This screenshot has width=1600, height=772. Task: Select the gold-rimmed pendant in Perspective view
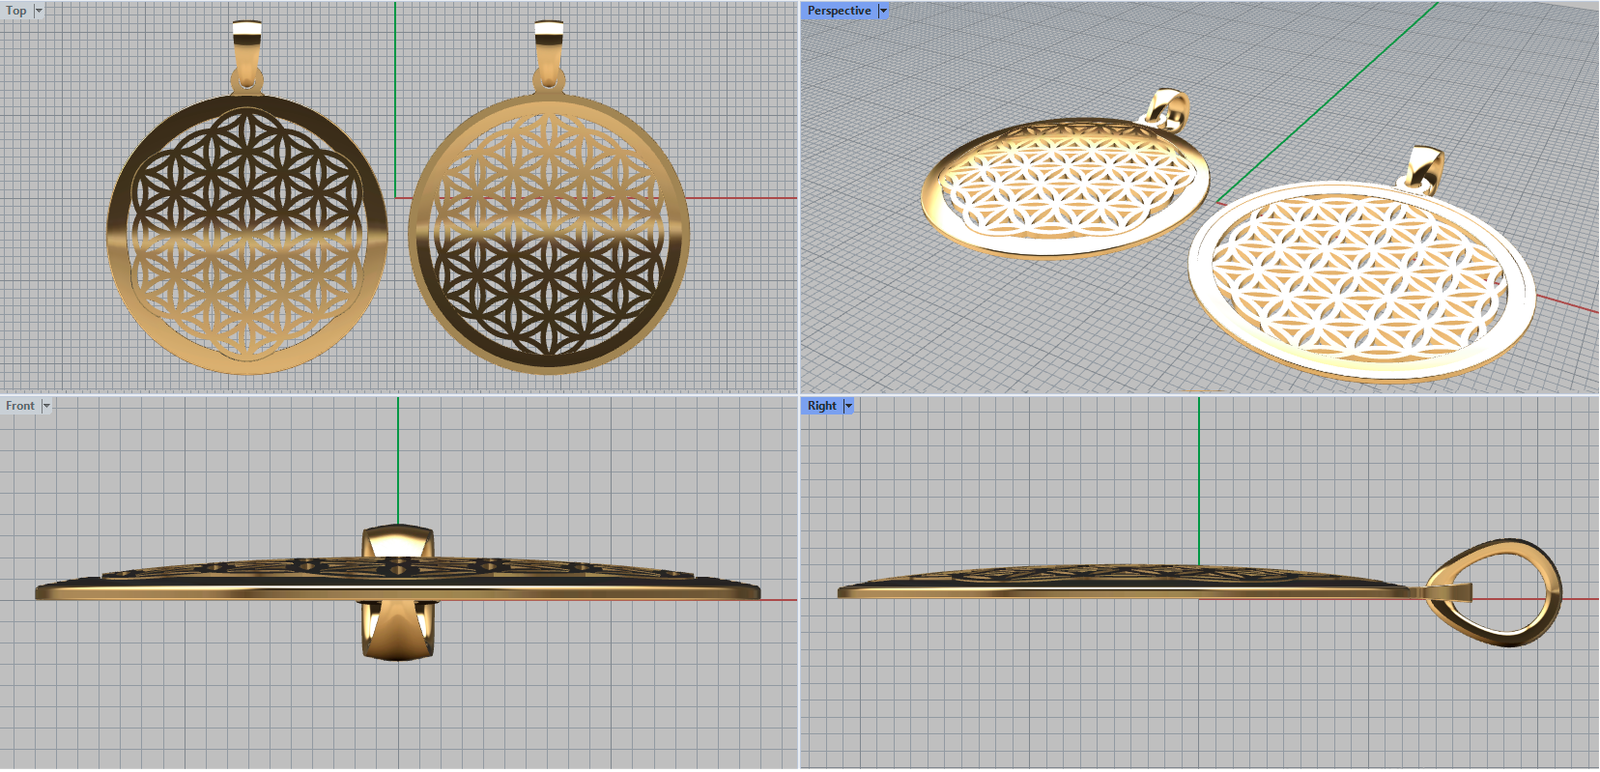[x=1065, y=187]
